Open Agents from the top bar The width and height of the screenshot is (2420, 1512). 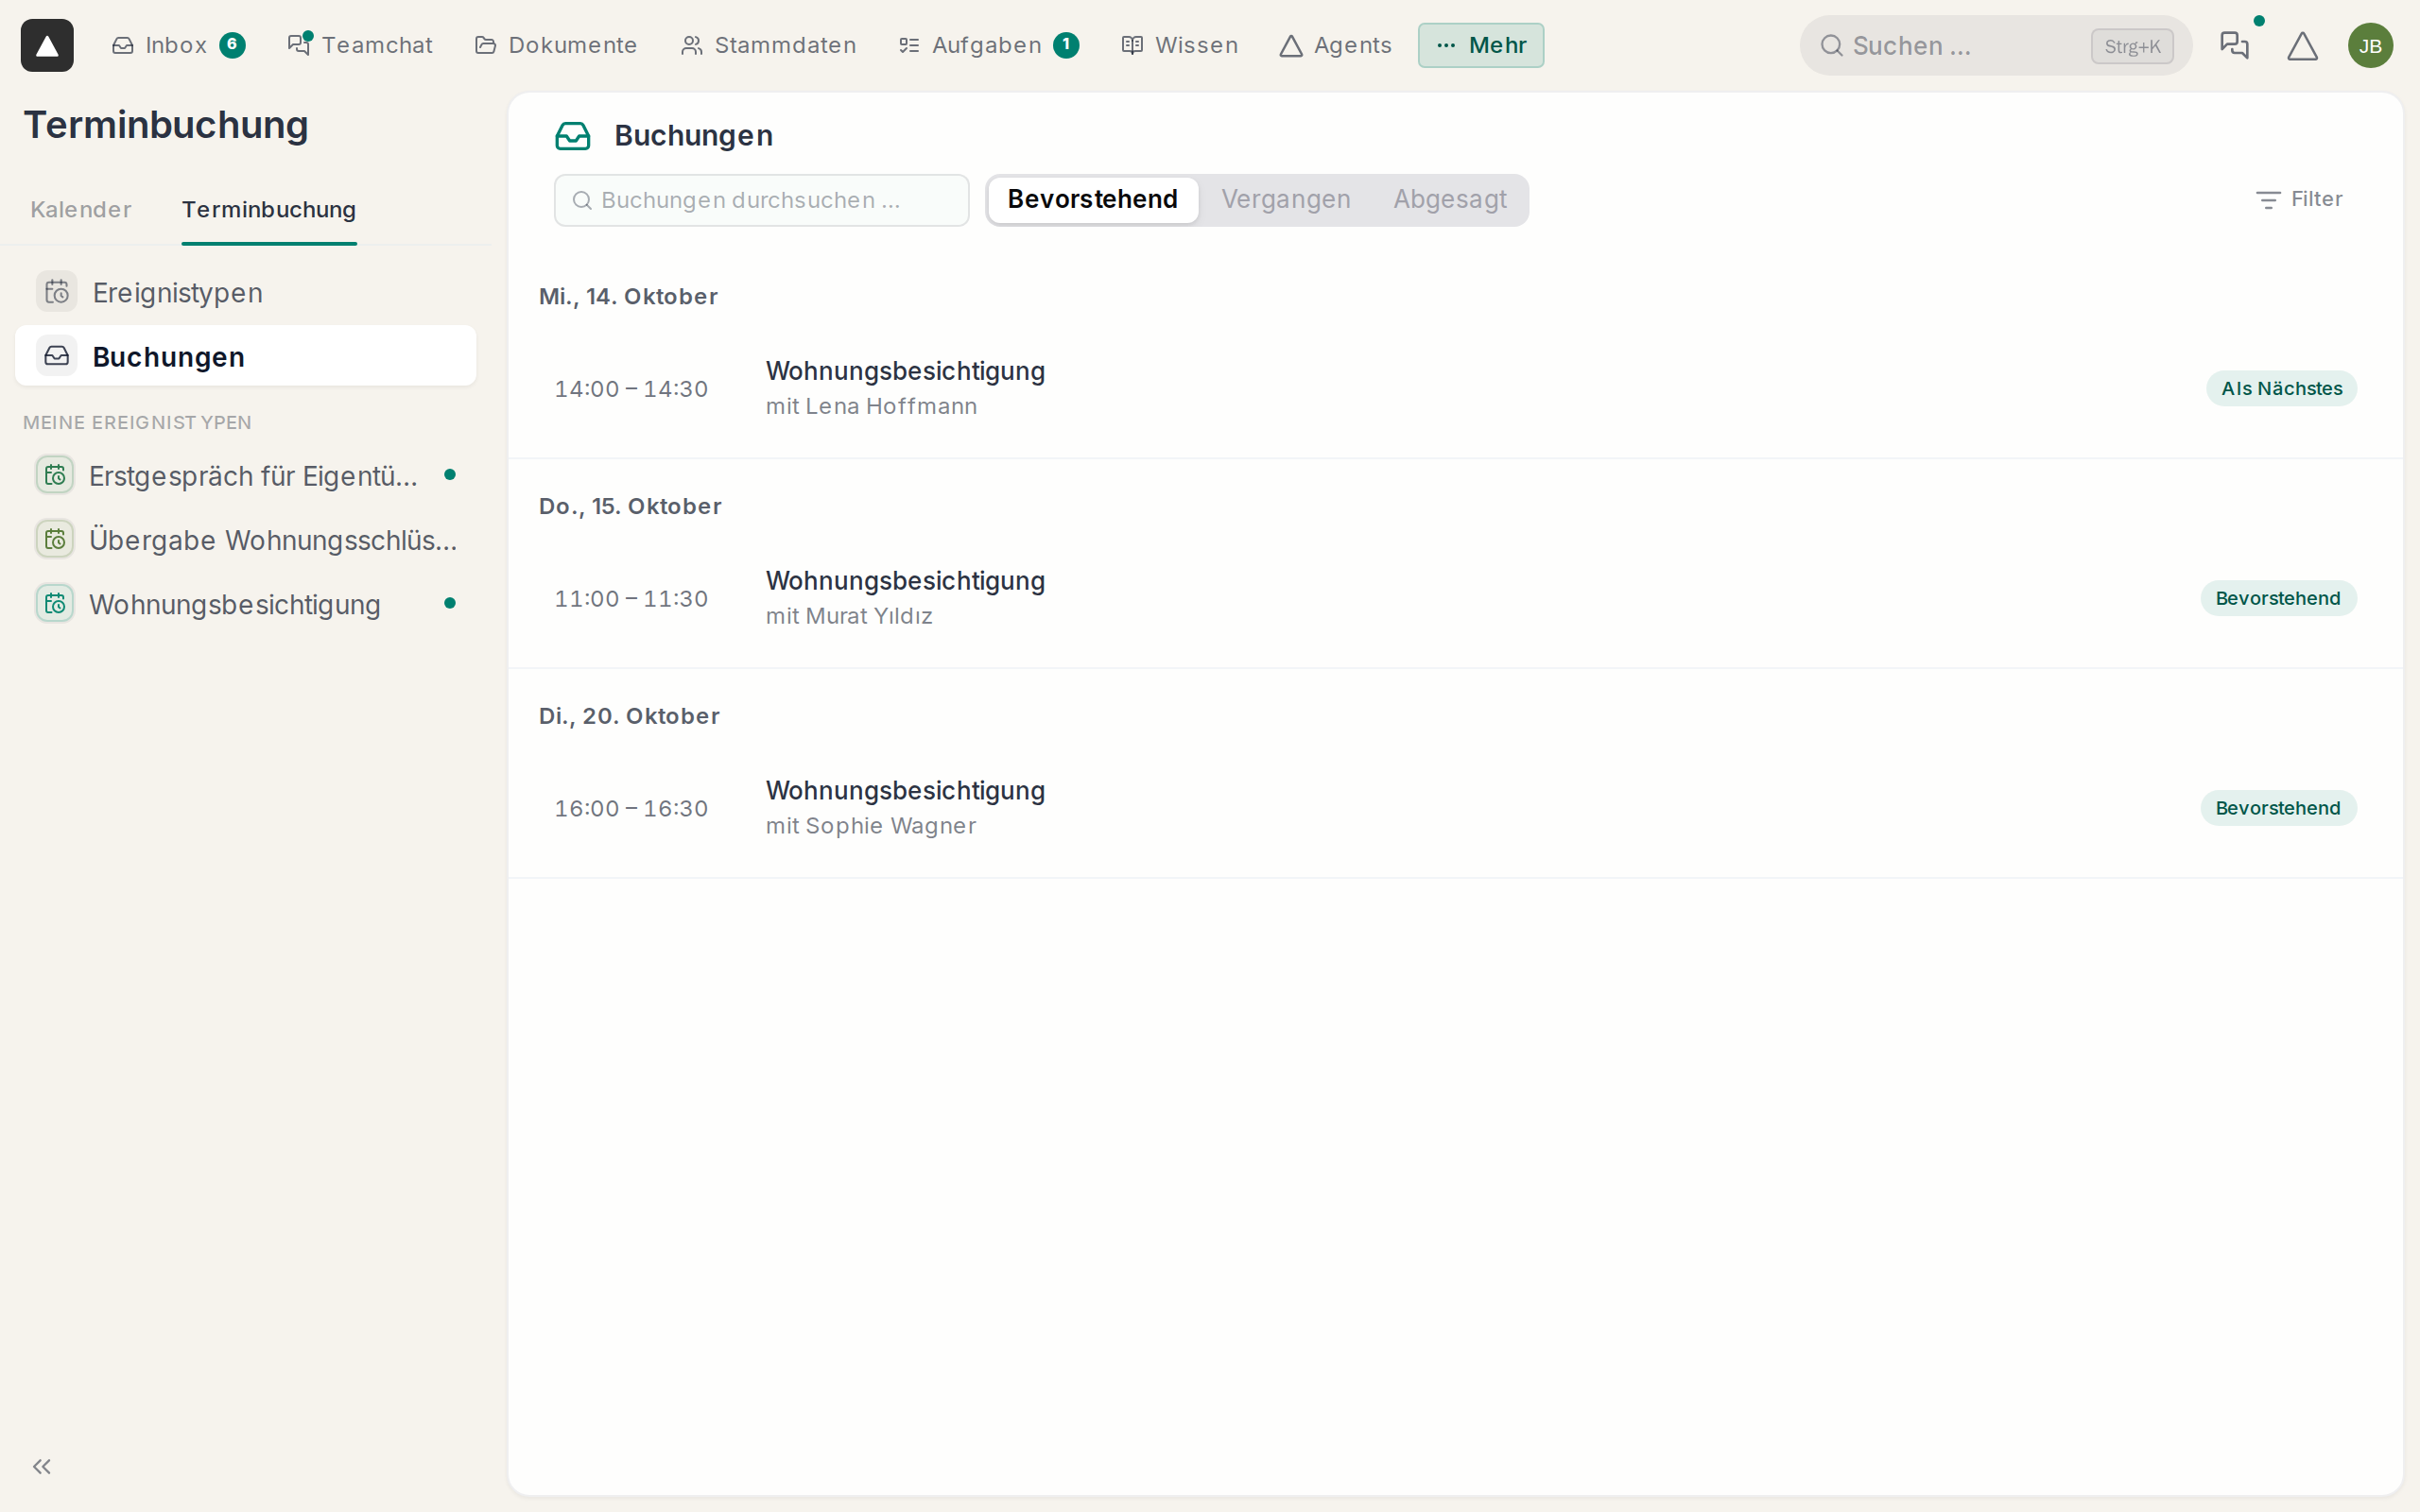click(x=1335, y=45)
